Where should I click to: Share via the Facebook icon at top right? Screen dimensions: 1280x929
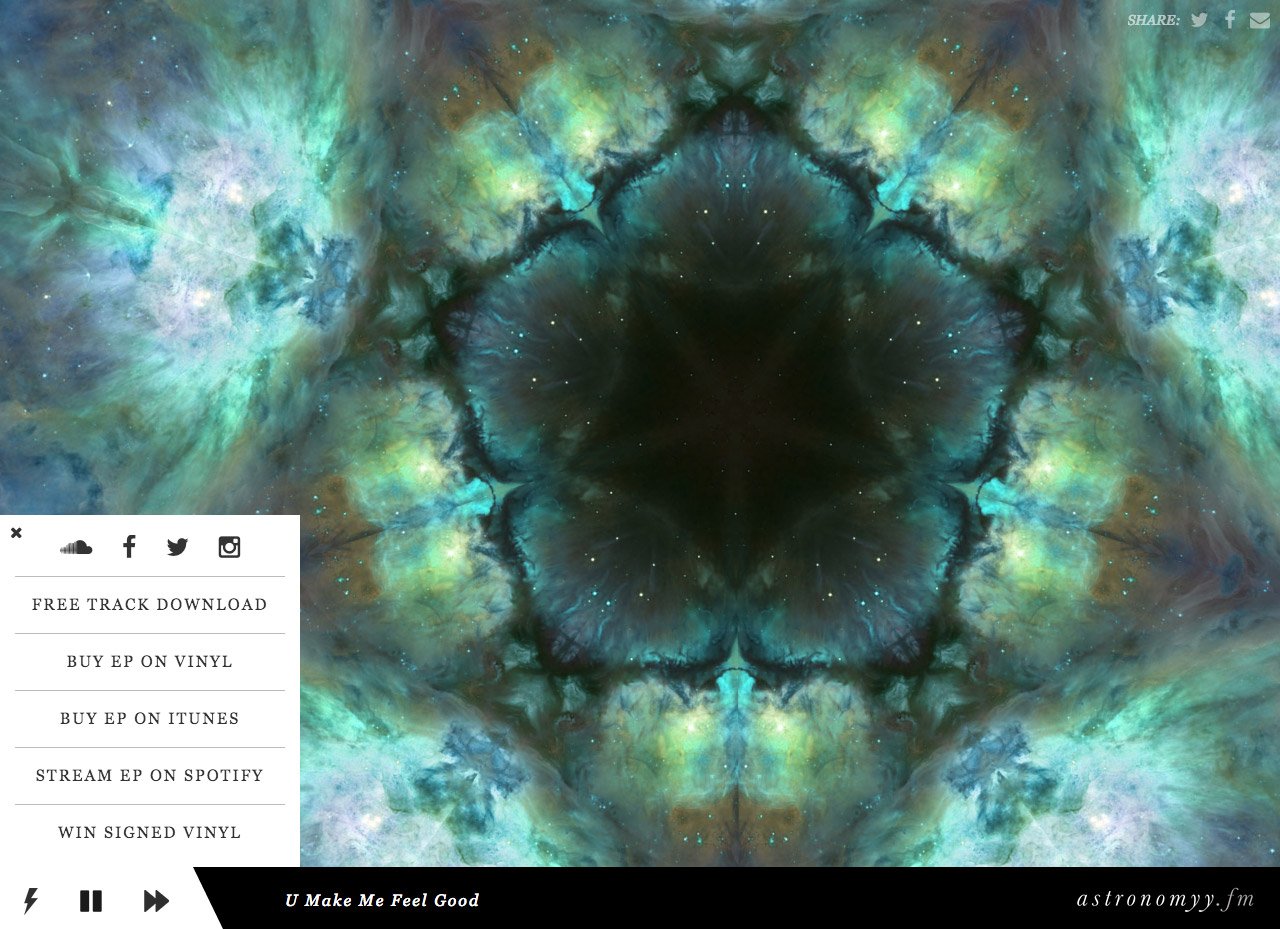(1229, 19)
